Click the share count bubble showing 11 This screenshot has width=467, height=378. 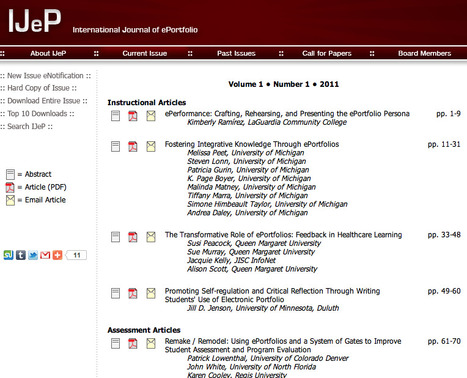77,255
